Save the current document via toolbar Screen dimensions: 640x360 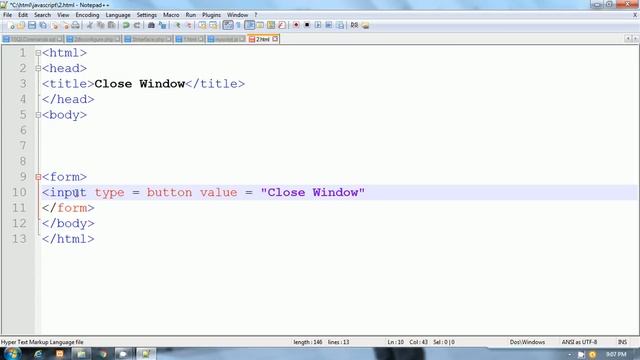[32, 25]
